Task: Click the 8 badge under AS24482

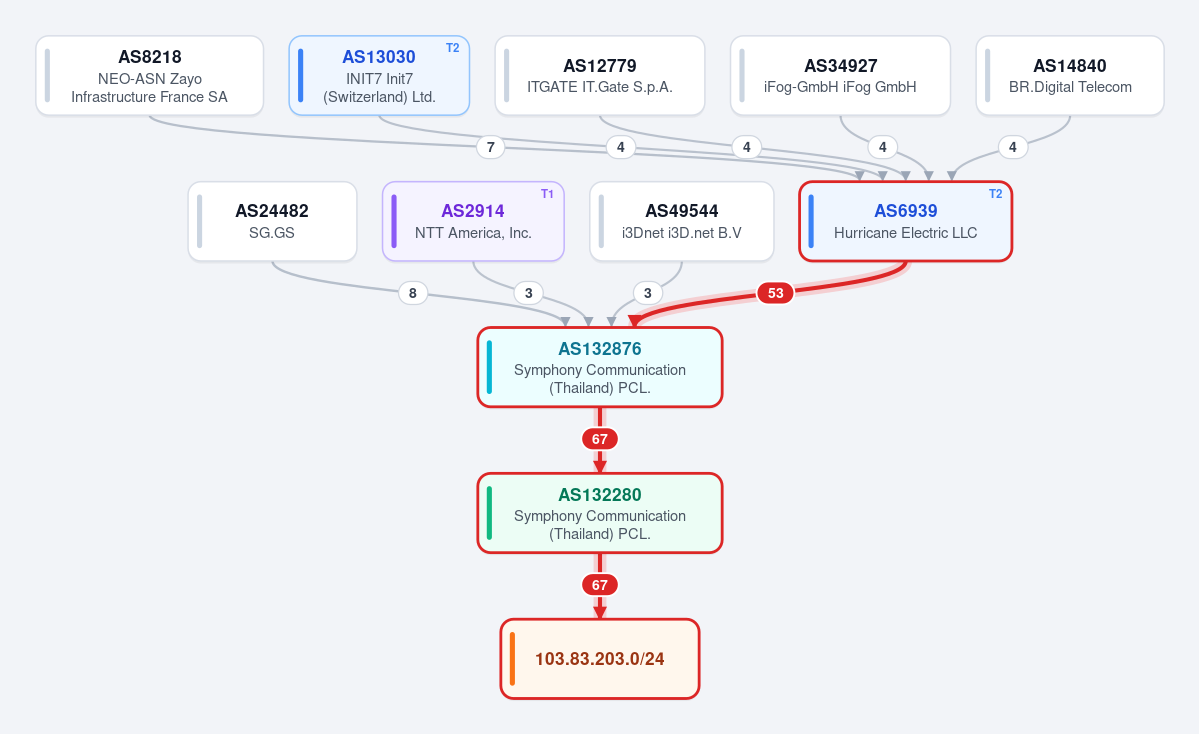Action: 413,293
